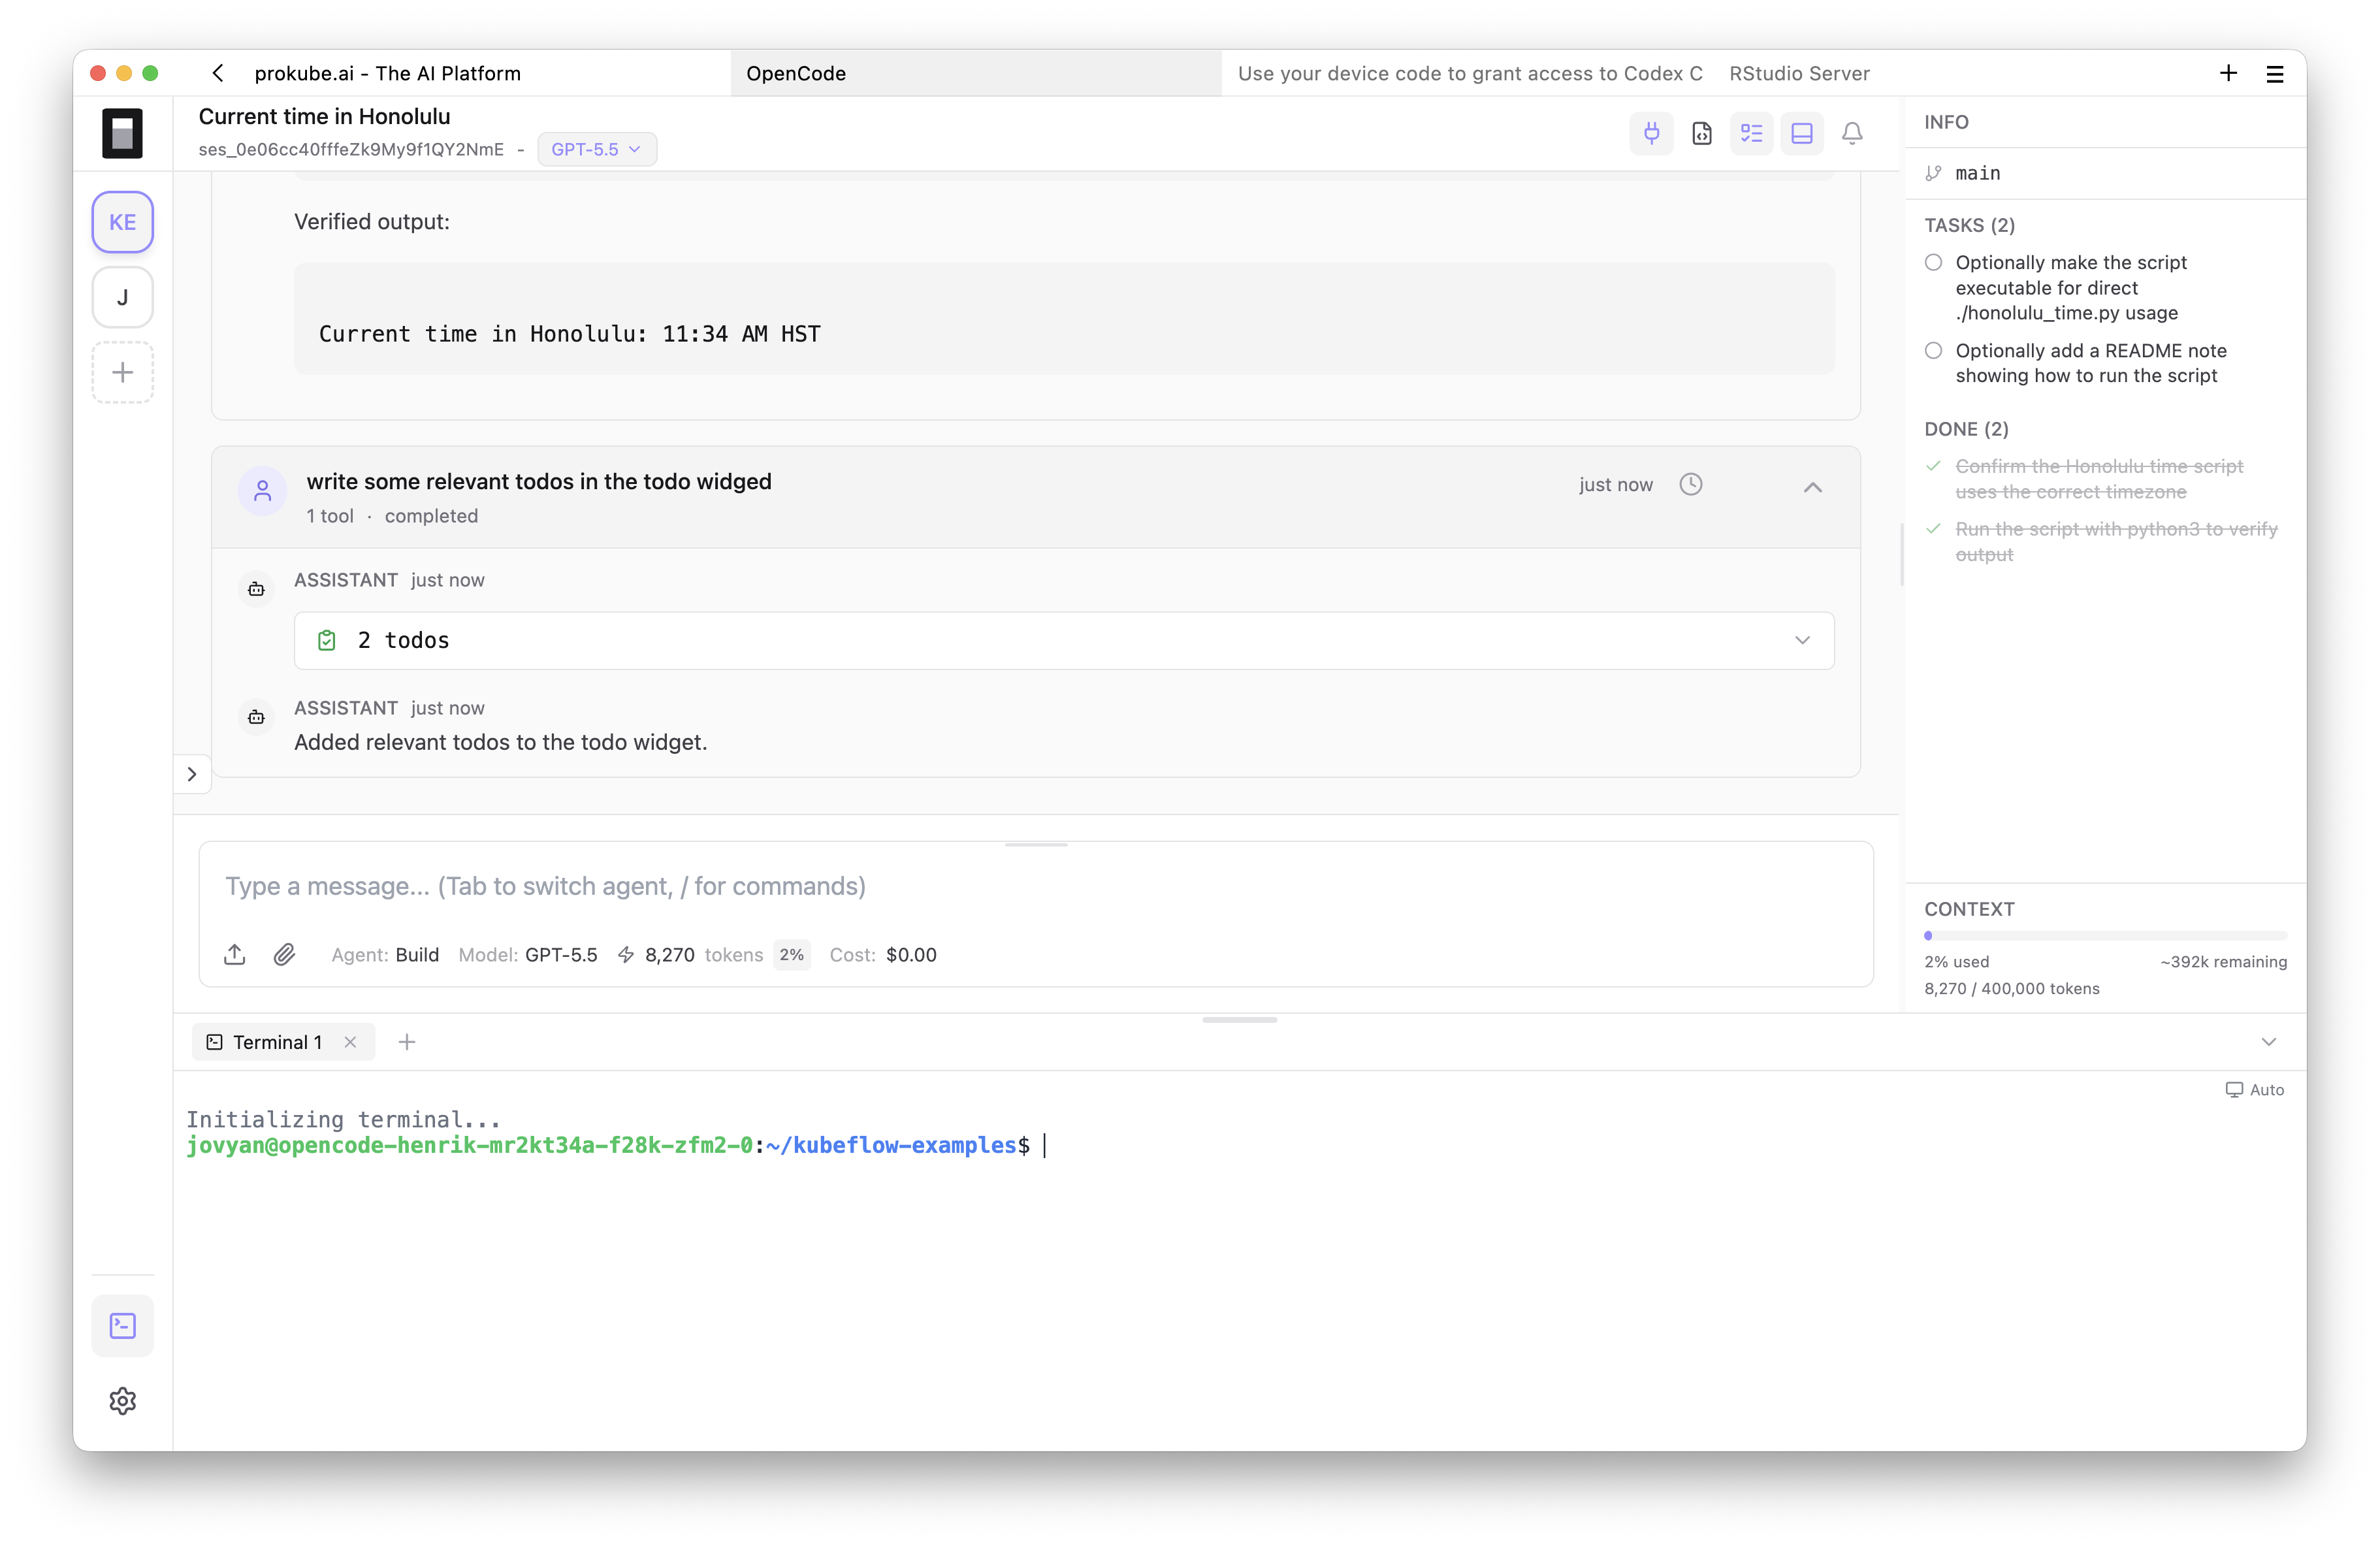Select the KE workspace avatar

tap(122, 222)
